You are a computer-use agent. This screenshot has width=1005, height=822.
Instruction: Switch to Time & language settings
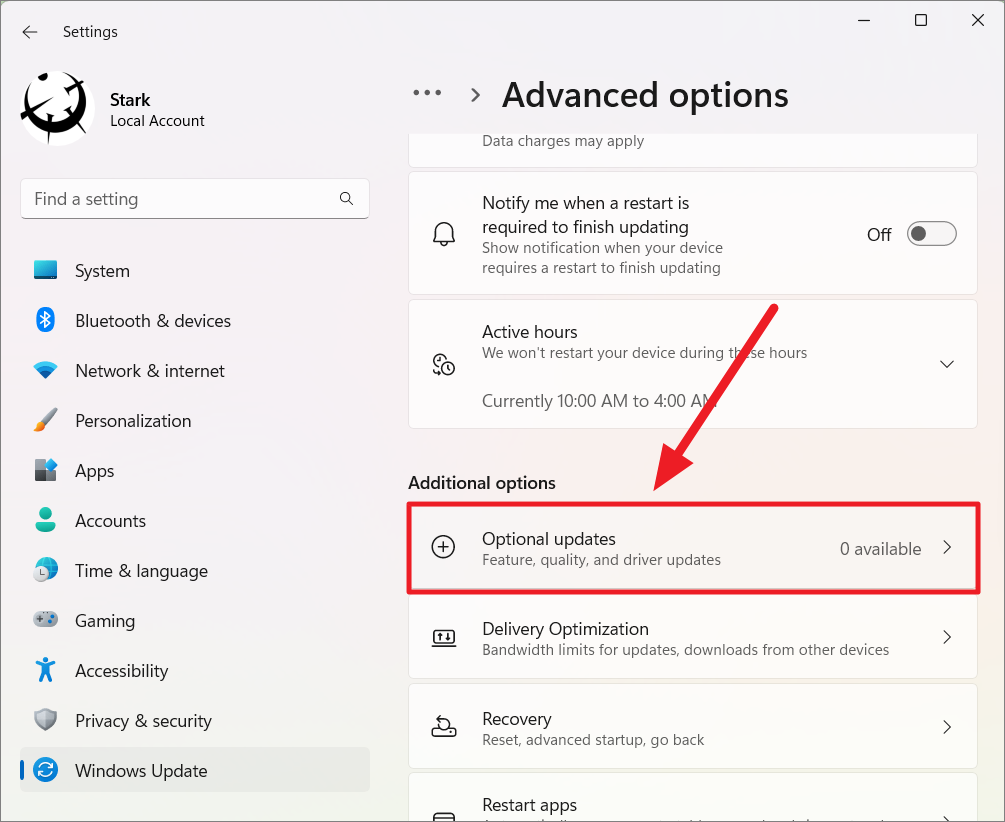[46, 570]
